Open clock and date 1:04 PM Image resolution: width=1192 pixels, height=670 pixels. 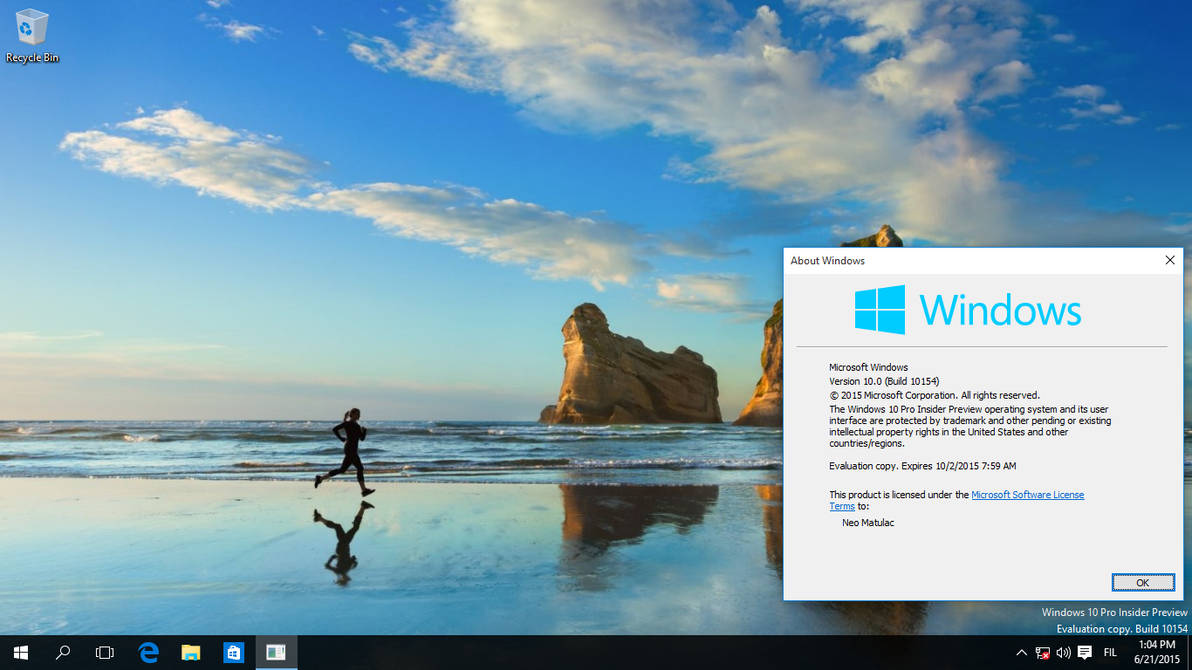coord(1156,653)
